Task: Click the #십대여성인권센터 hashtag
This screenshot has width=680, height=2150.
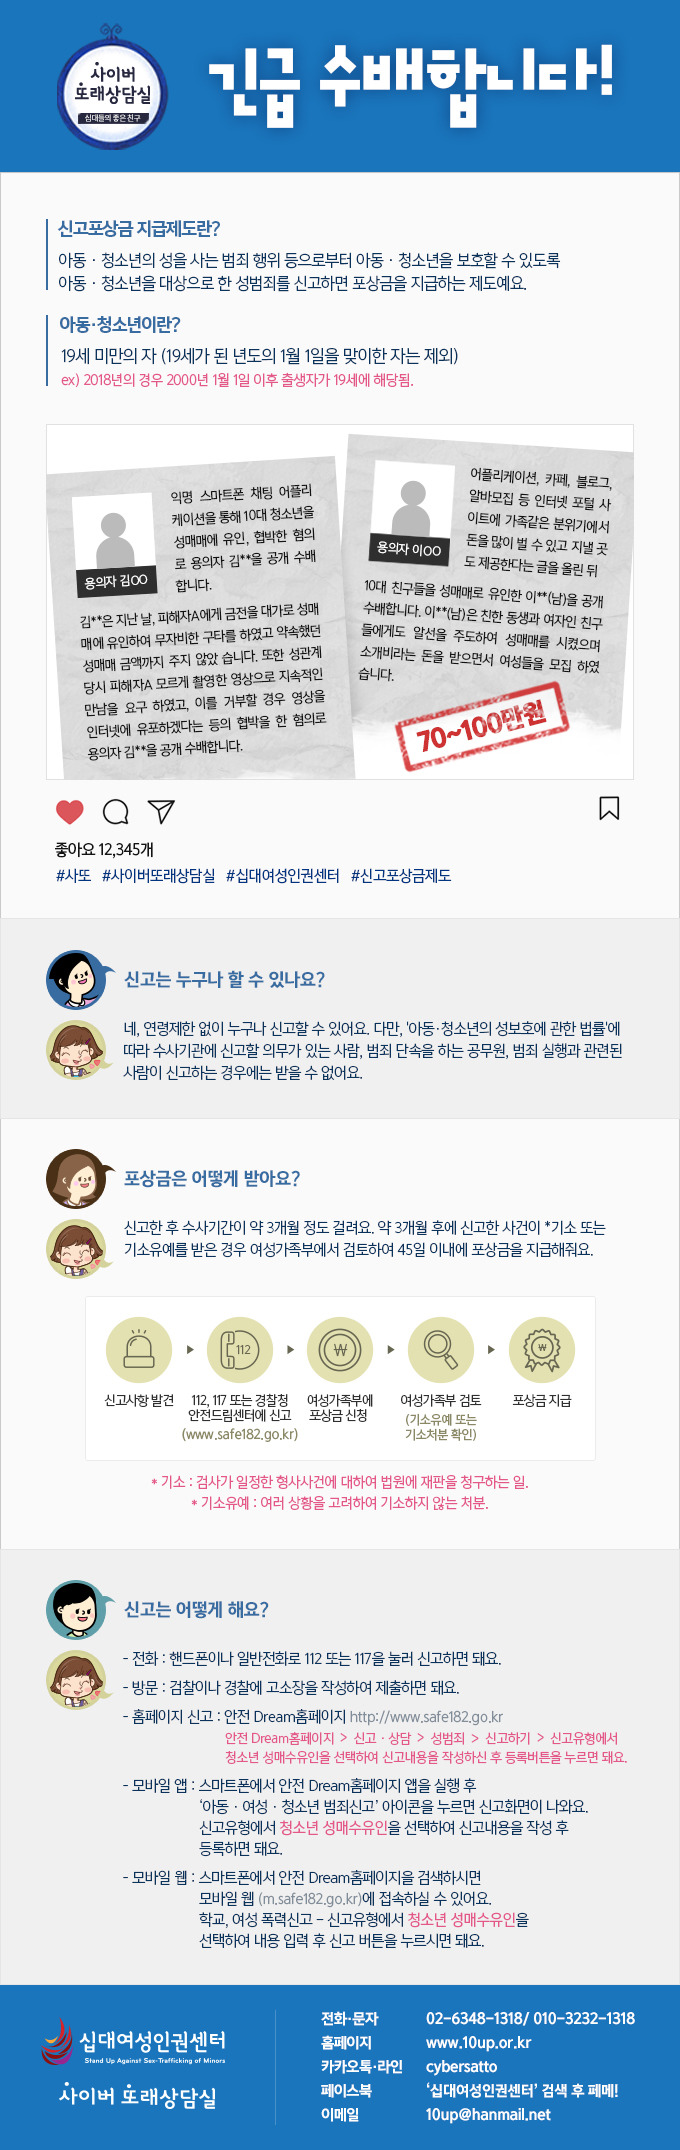Action: pos(282,875)
